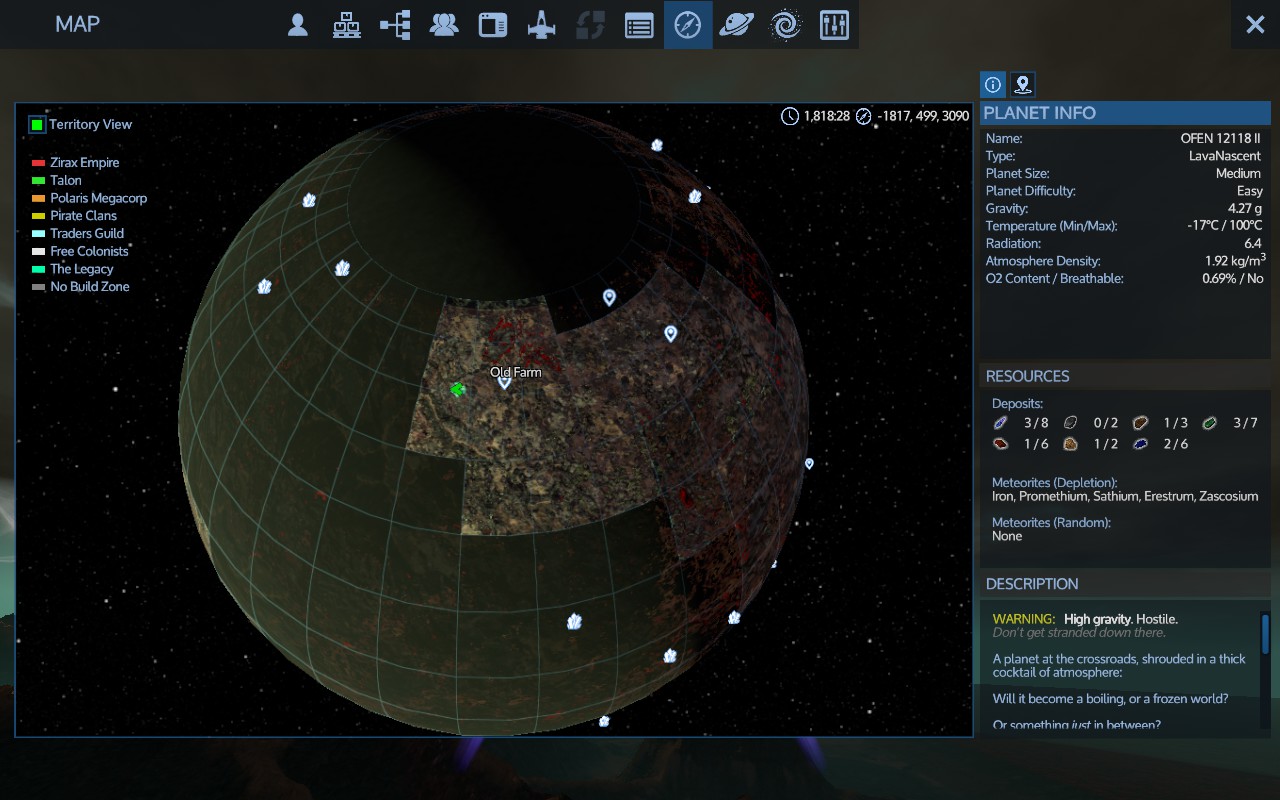This screenshot has width=1280, height=800.
Task: Click the waypoint pin right of the revealed terrain notch
Action: coord(671,334)
